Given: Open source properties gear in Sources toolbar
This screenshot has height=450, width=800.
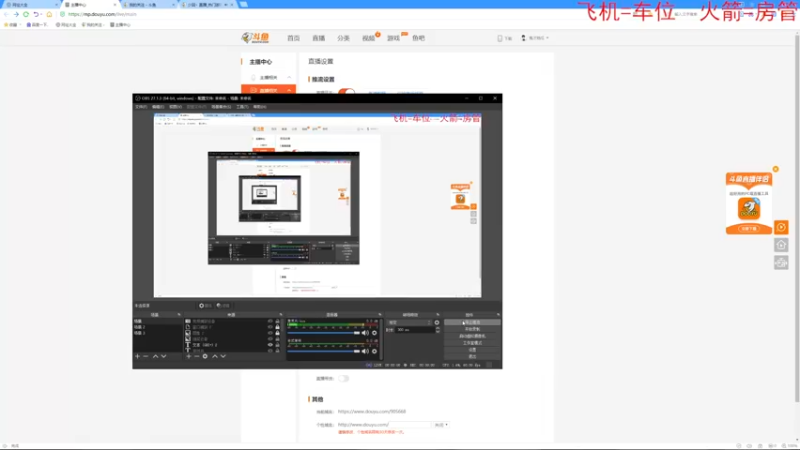Looking at the screenshot, I should [205, 356].
